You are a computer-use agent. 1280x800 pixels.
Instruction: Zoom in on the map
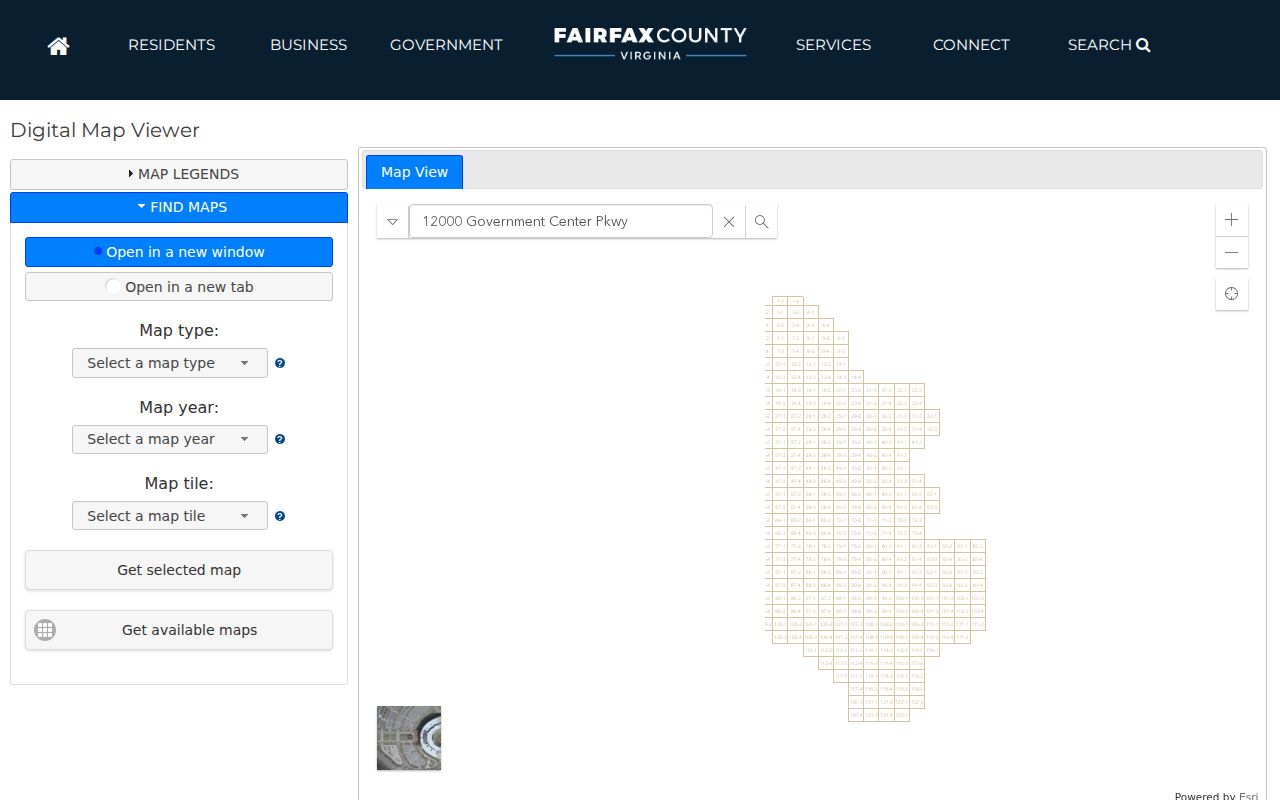click(x=1232, y=220)
